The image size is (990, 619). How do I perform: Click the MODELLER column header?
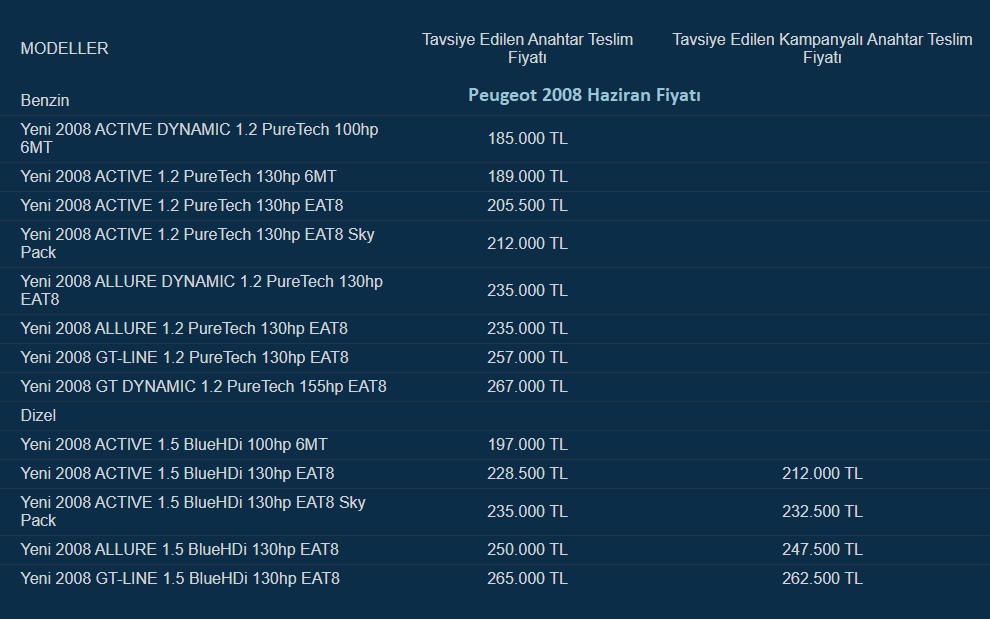[x=64, y=48]
